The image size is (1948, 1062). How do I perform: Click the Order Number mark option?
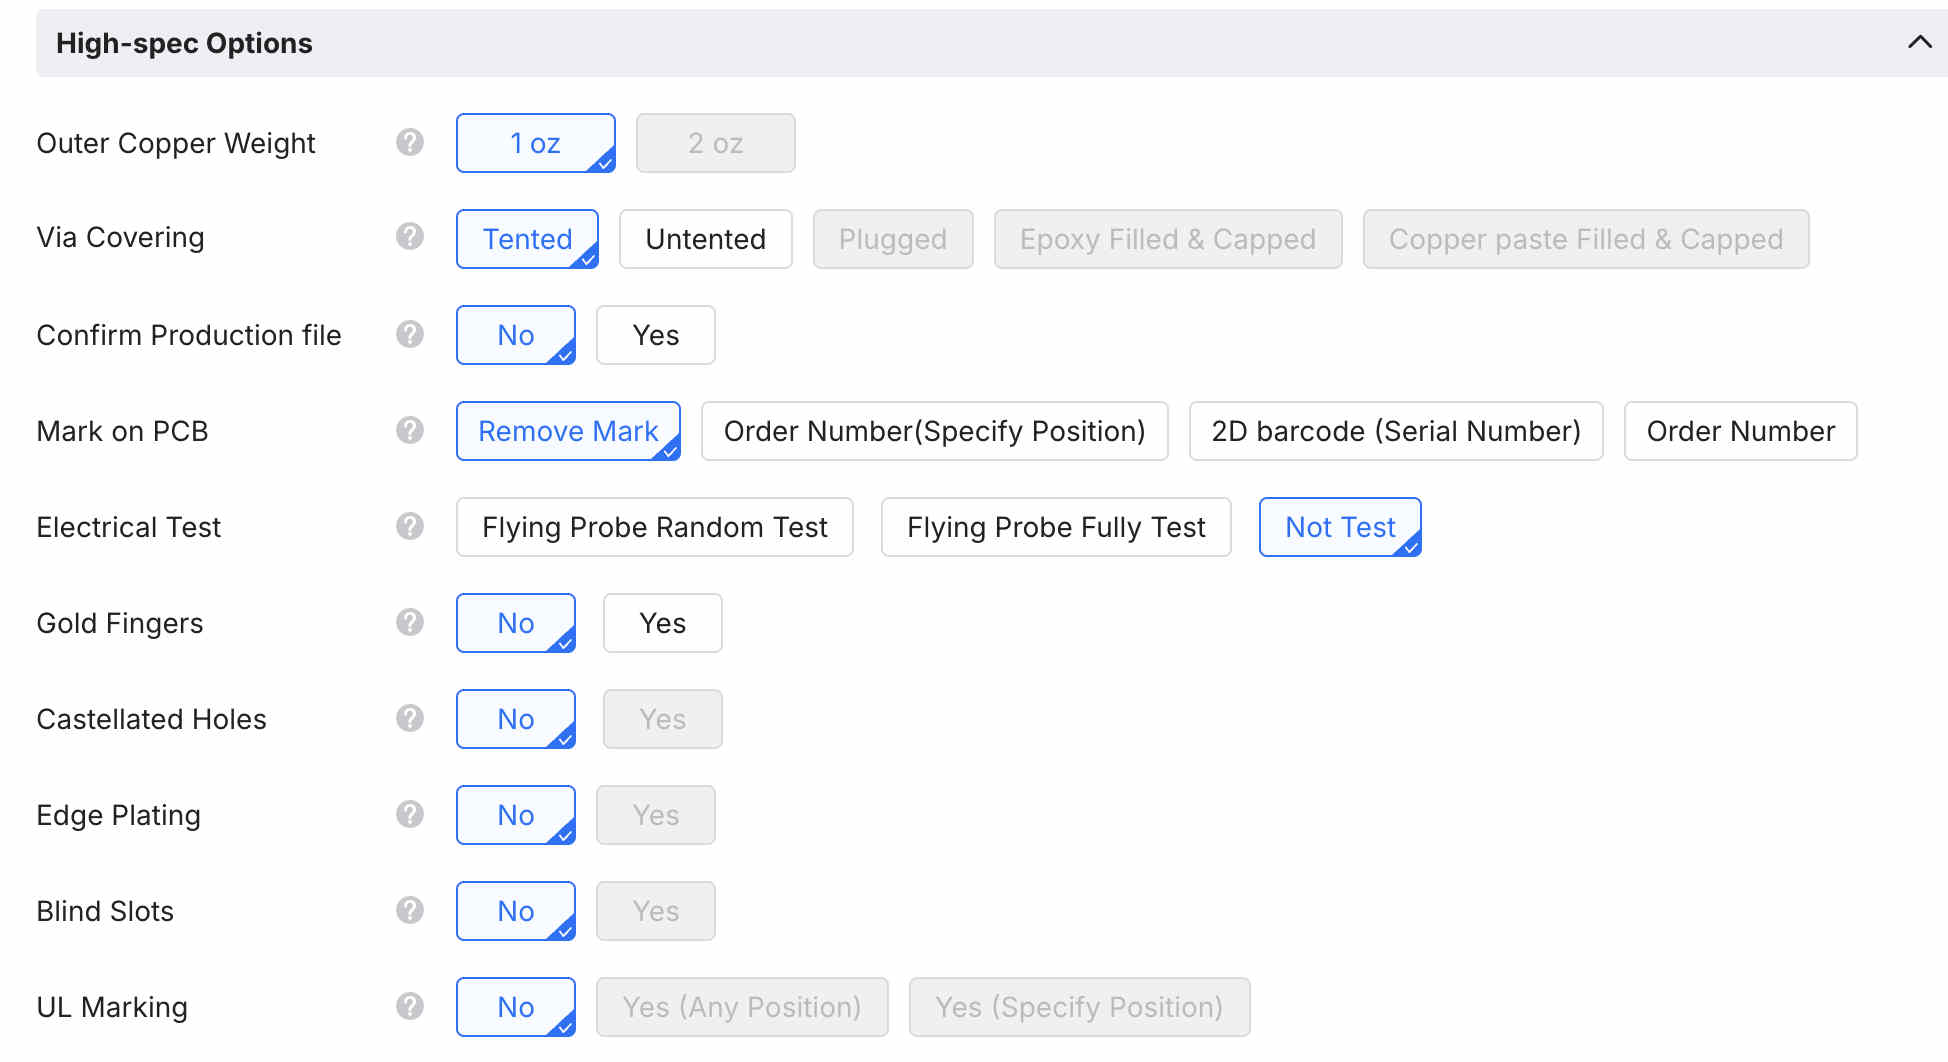click(x=1740, y=431)
